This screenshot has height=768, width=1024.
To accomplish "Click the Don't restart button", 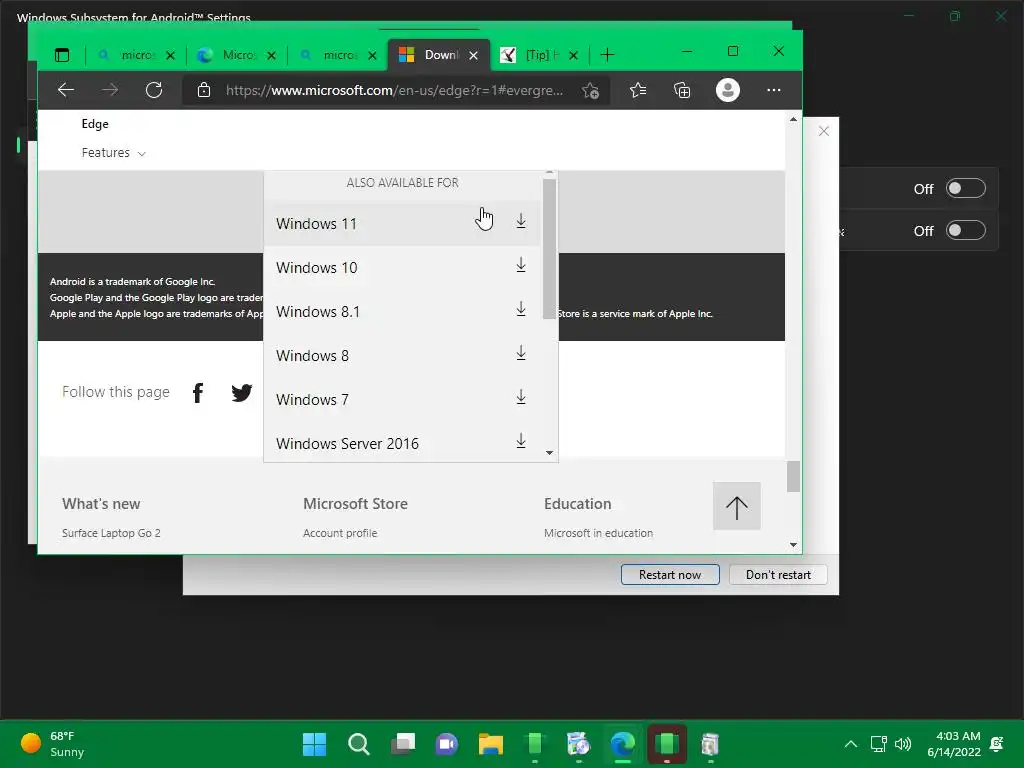I will (778, 575).
